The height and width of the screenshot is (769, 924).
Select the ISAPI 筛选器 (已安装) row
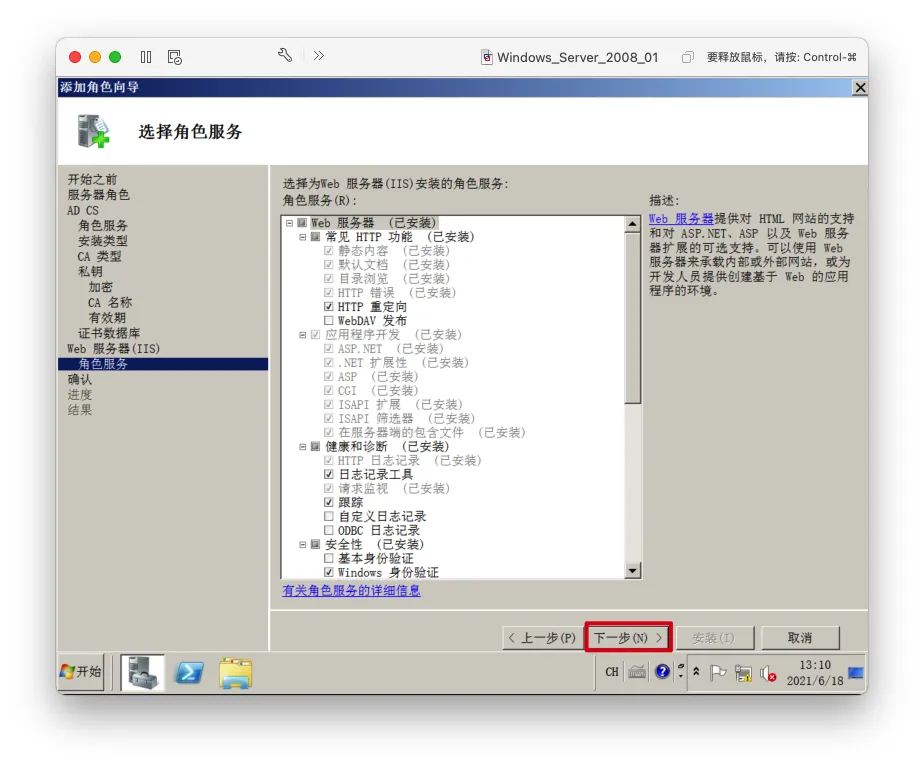406,418
